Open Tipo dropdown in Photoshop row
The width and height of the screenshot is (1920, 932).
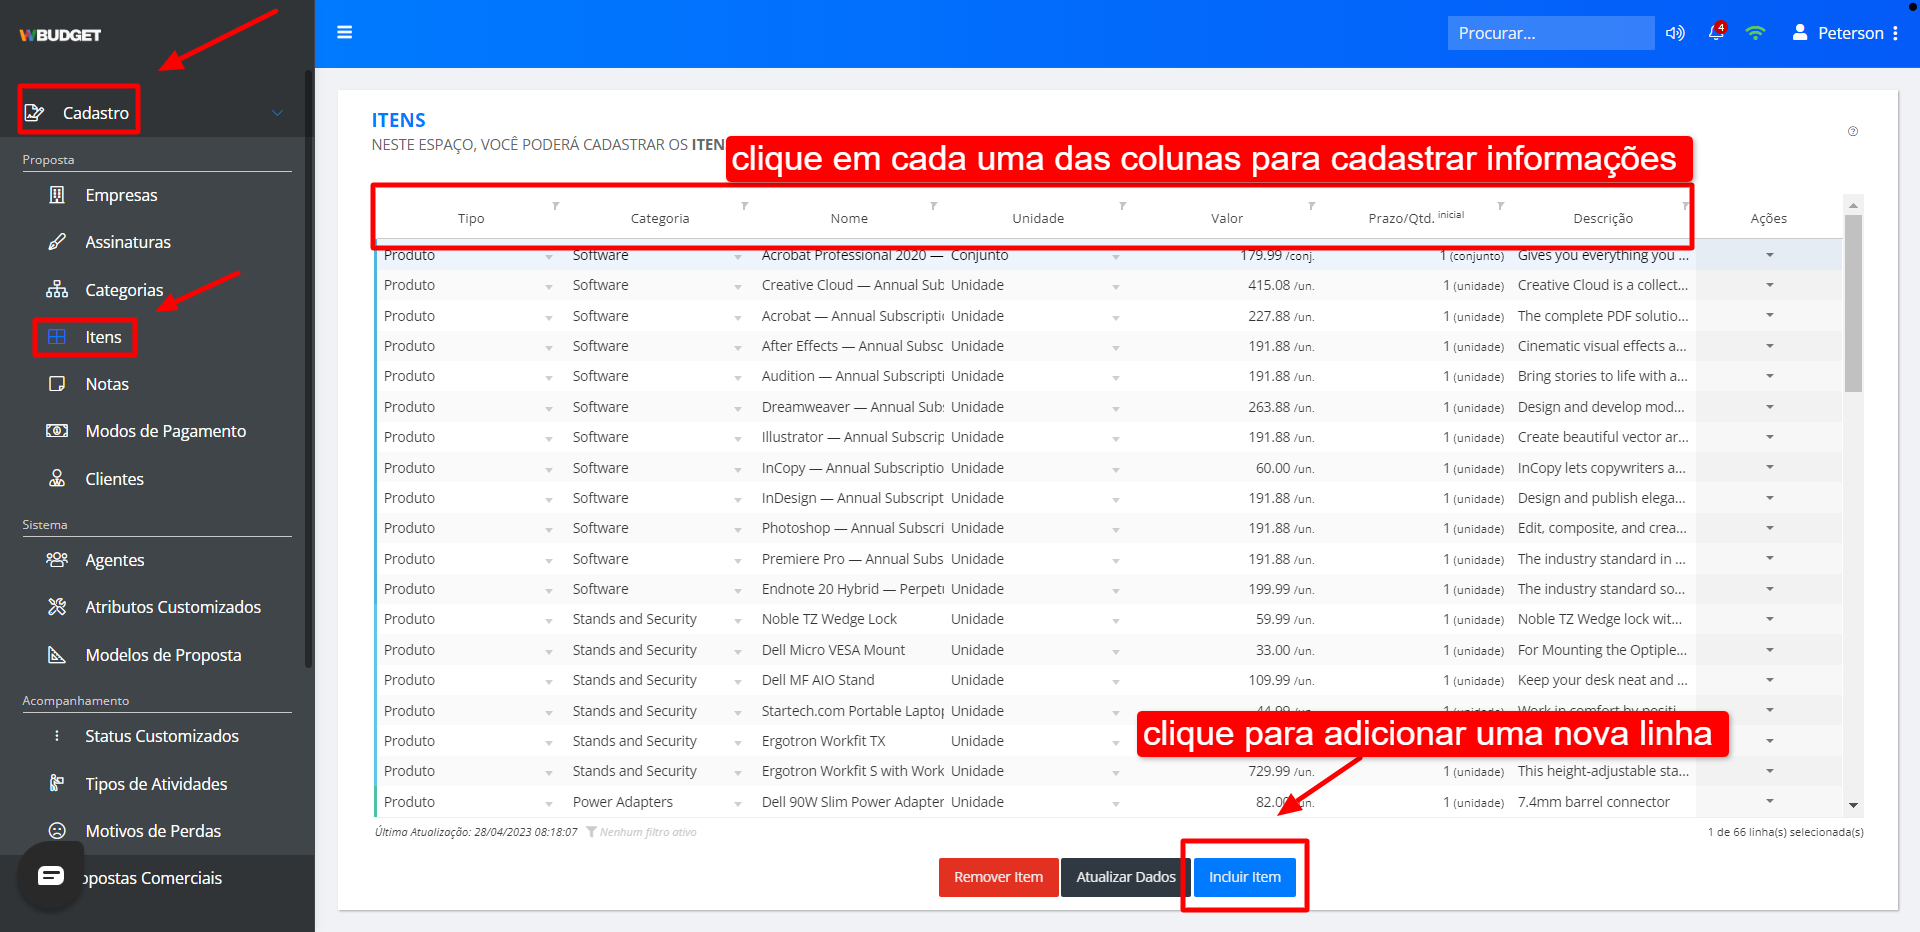(x=549, y=530)
